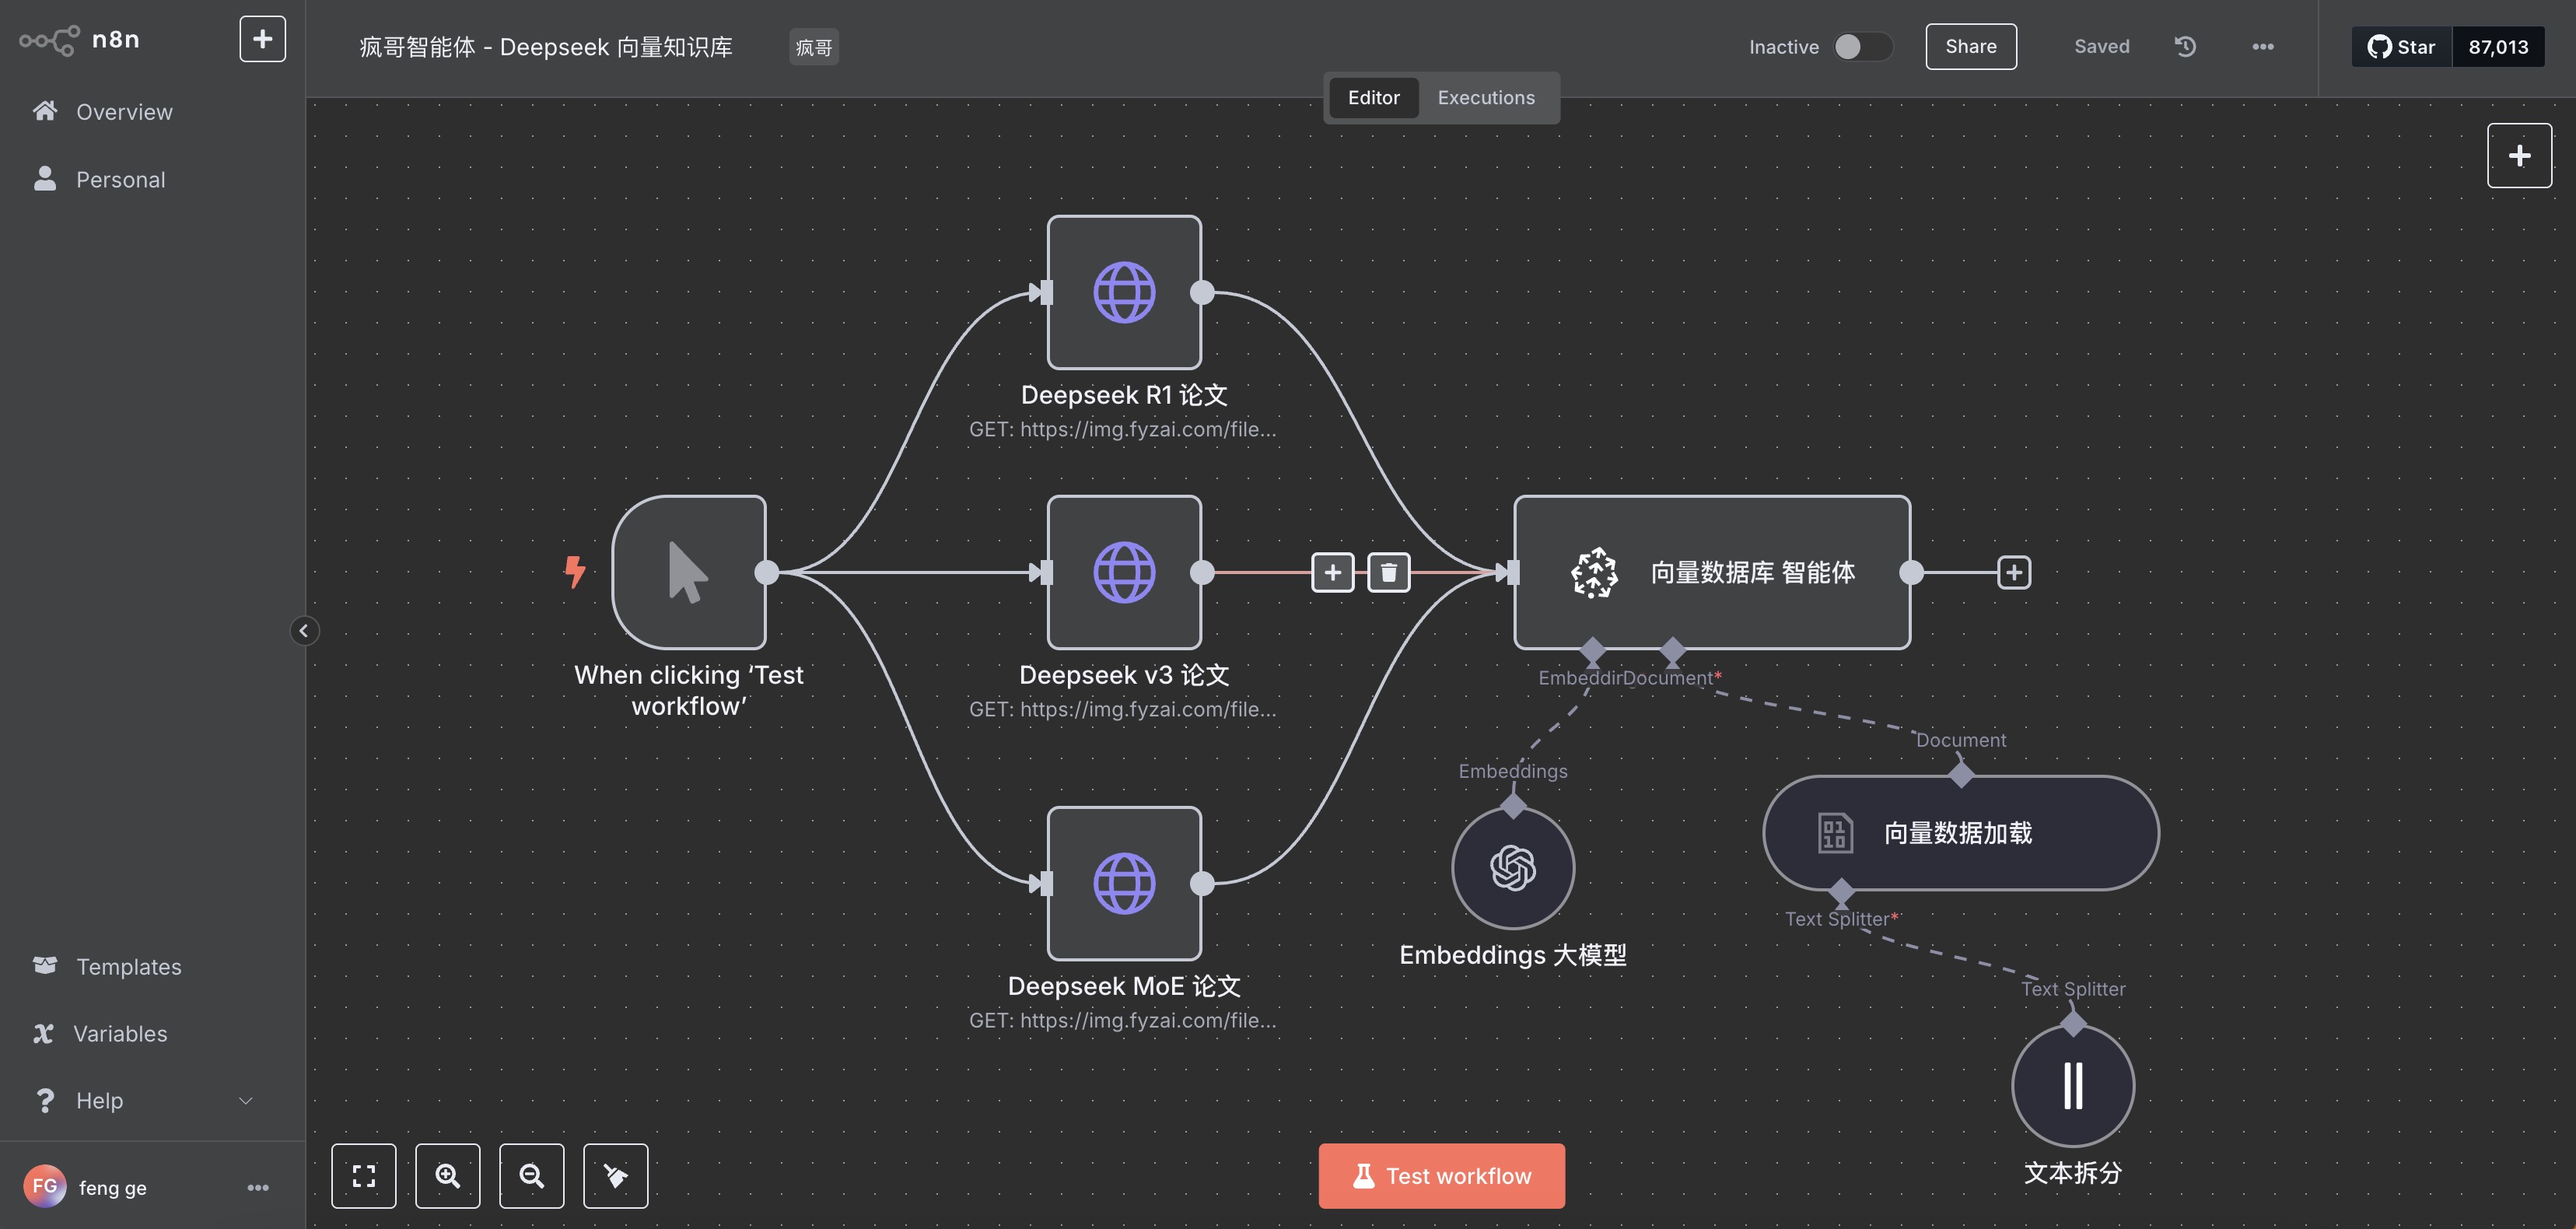Click the Share button

click(x=1970, y=47)
